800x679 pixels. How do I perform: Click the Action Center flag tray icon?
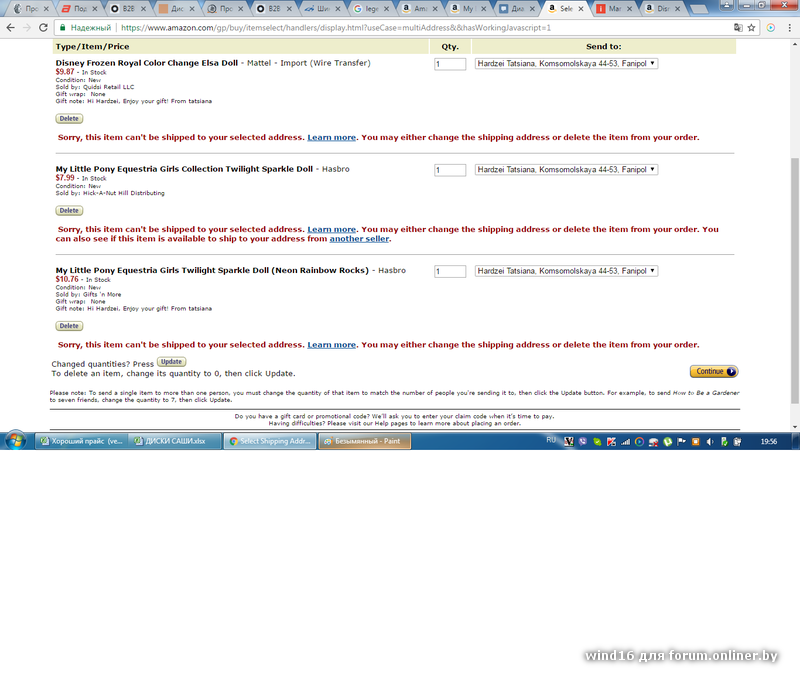682,441
